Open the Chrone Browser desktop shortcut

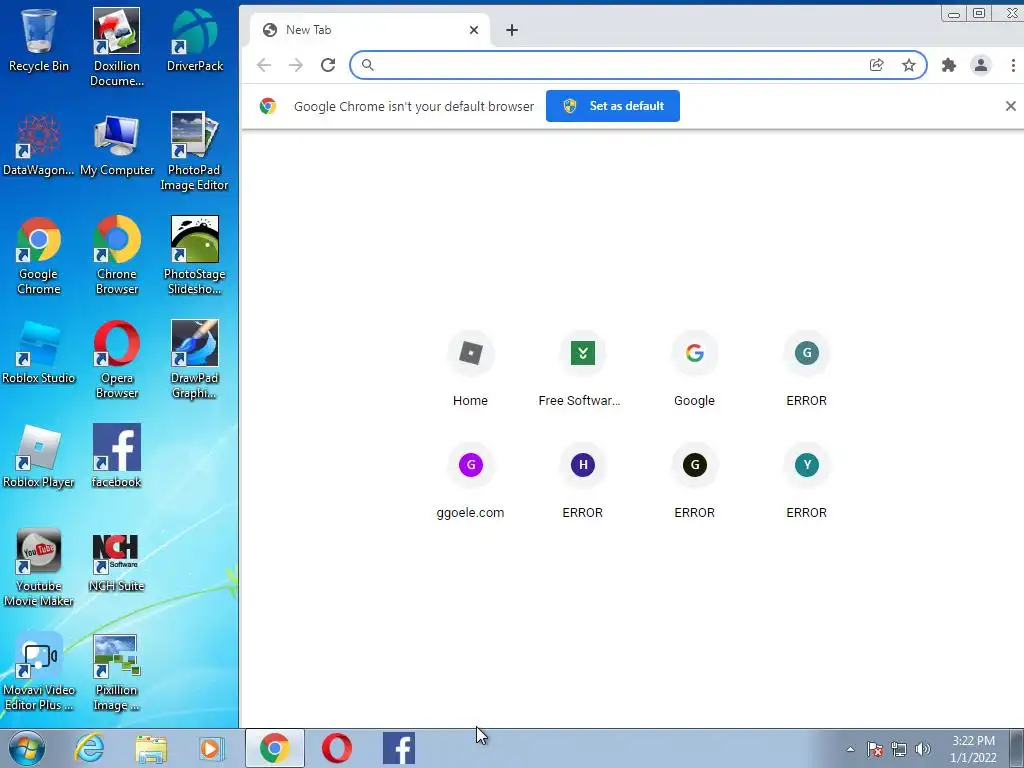point(117,256)
